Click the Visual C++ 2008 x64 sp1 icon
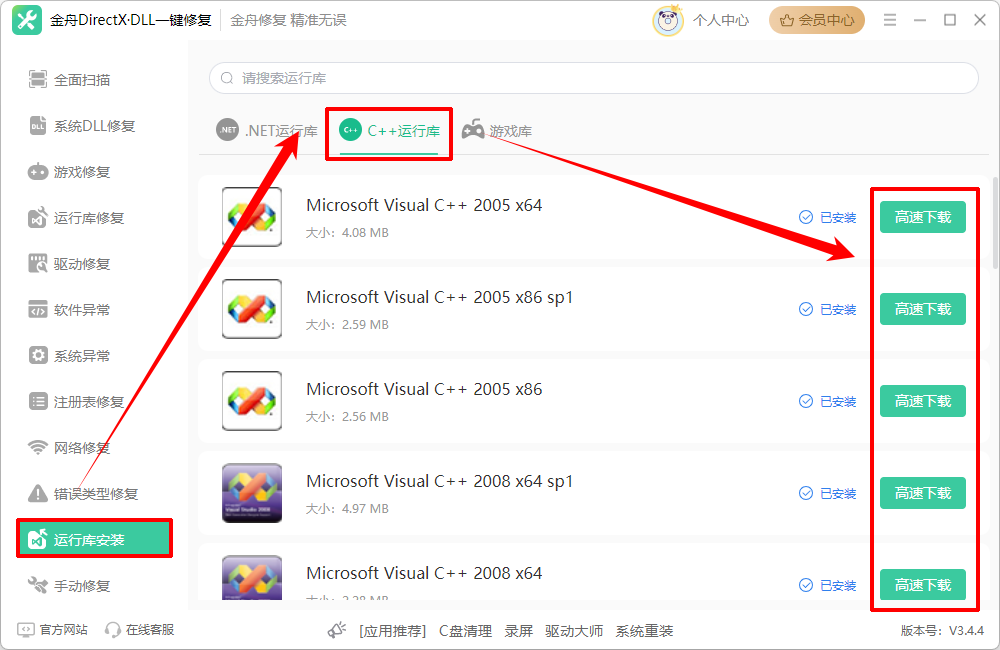 pos(252,492)
